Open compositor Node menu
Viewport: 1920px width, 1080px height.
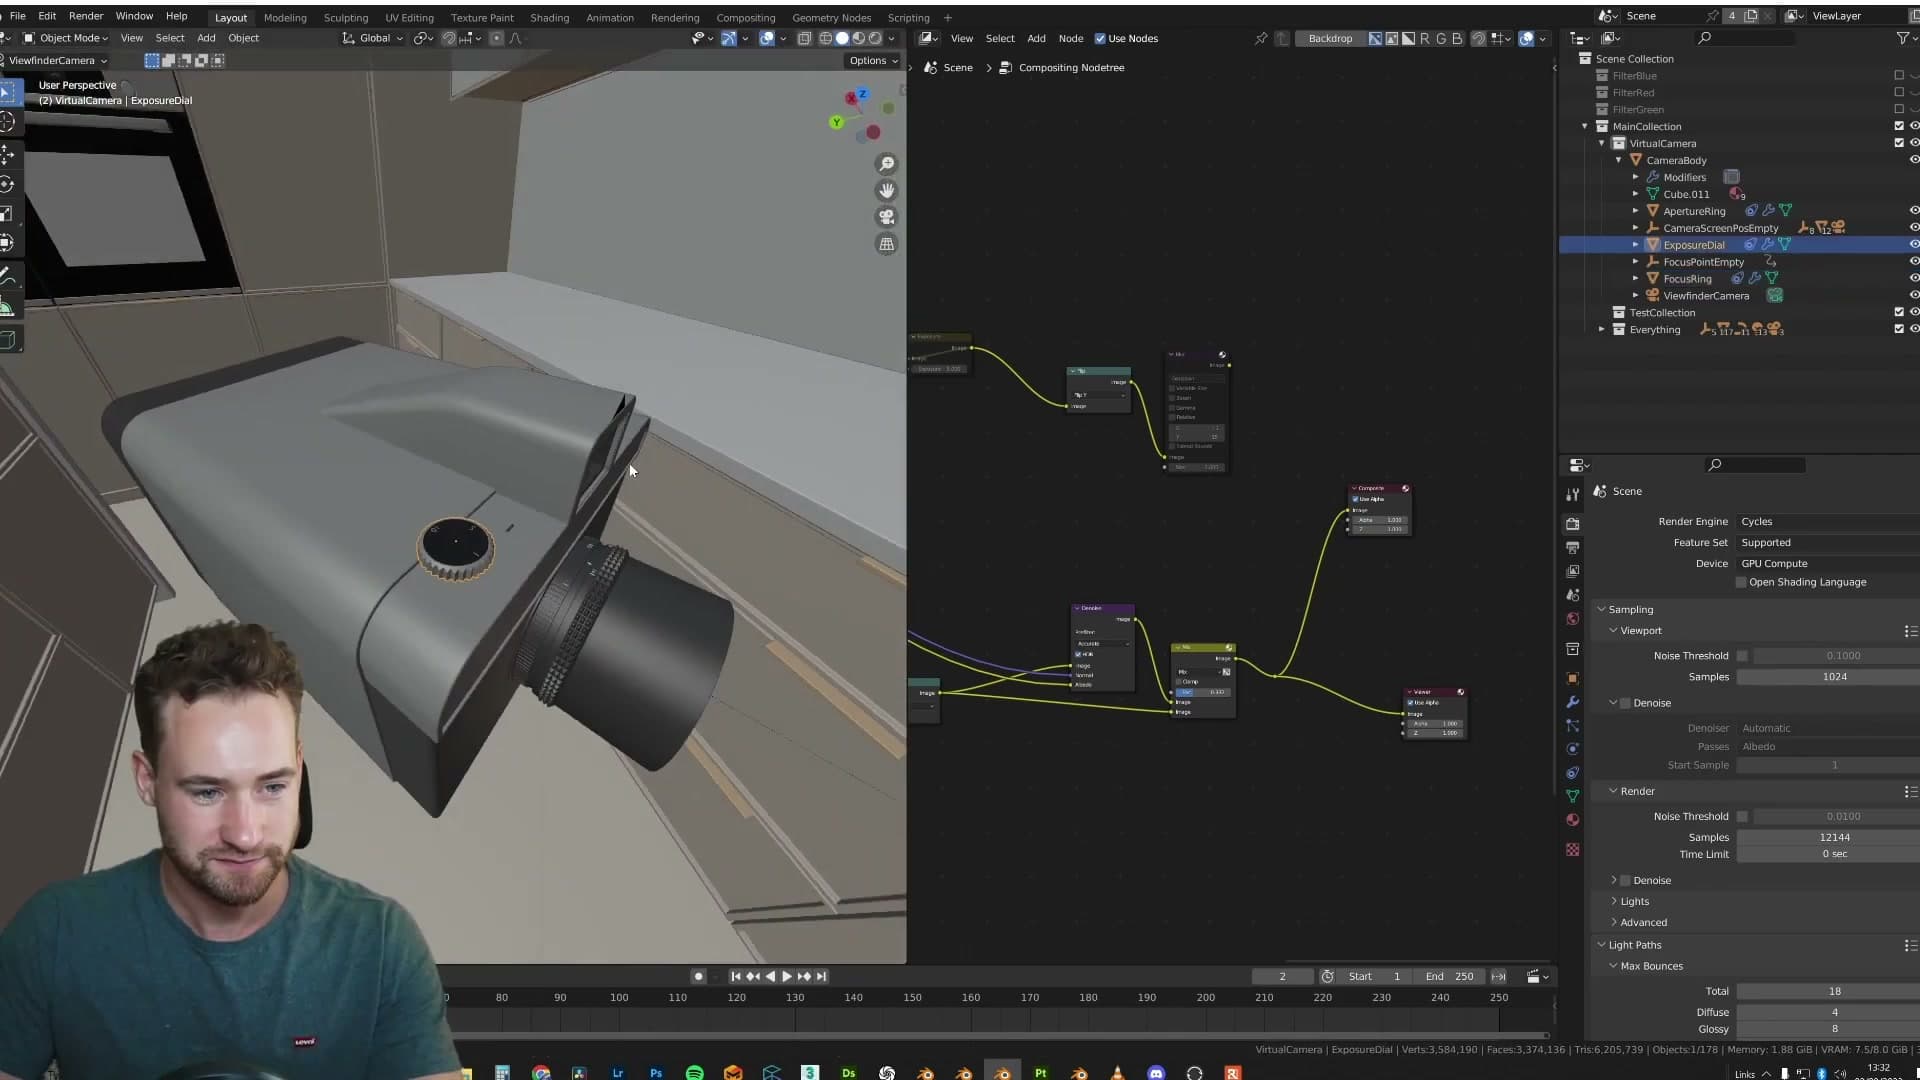click(x=1071, y=39)
